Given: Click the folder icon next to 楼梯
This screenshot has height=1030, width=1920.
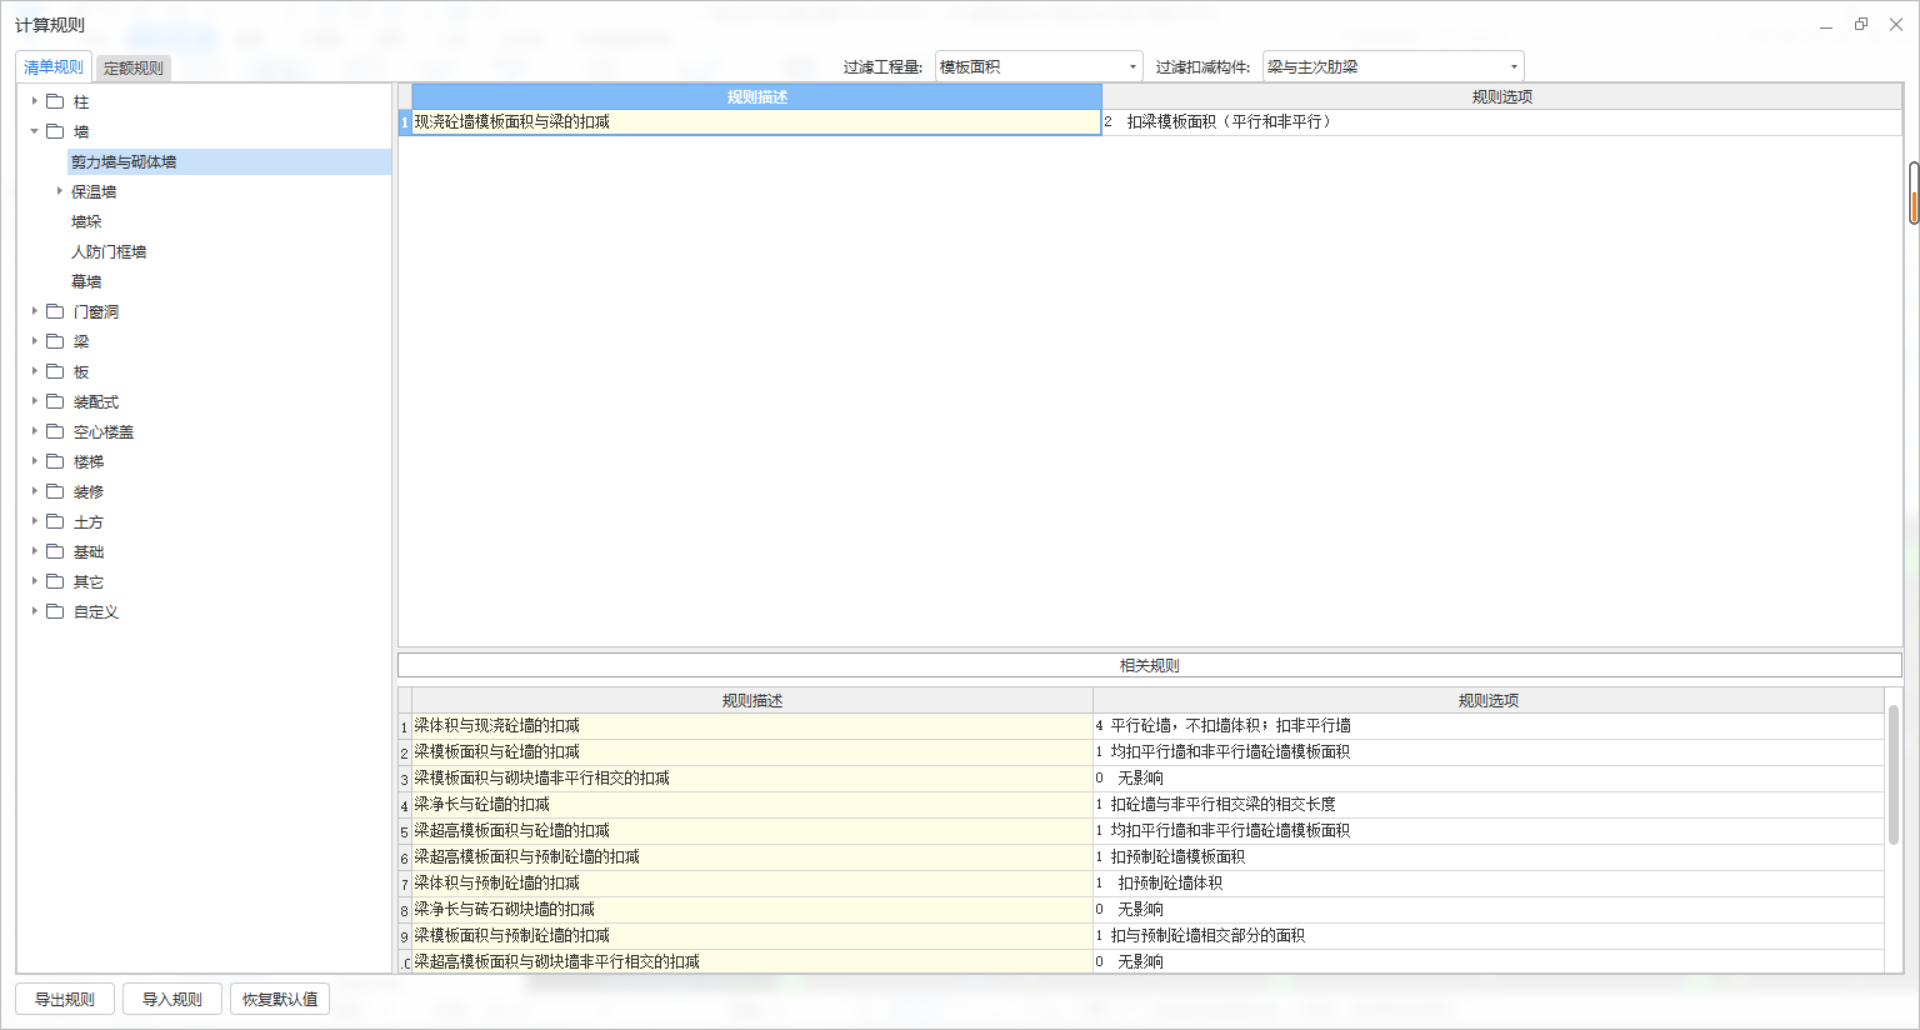Looking at the screenshot, I should [55, 461].
